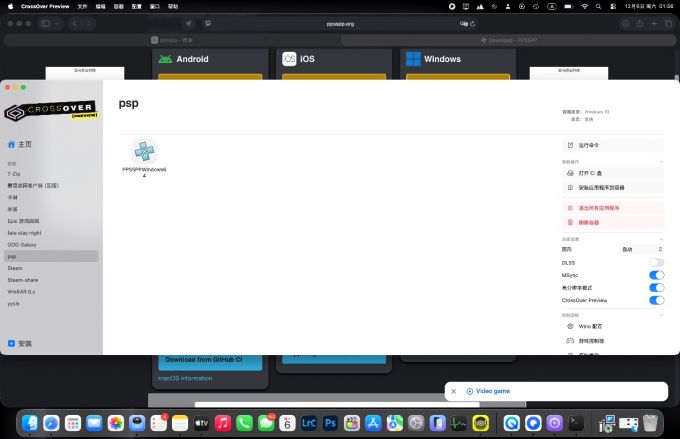
Task: Open Wi-Fi status in the menu bar
Action: (585, 7)
